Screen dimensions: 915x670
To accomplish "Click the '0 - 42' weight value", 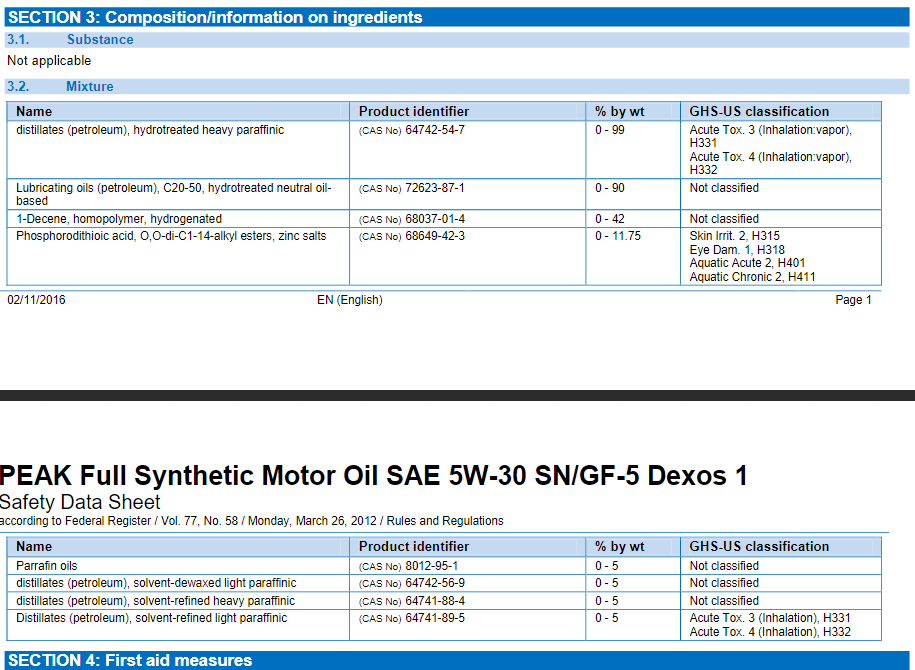I will 610,219.
